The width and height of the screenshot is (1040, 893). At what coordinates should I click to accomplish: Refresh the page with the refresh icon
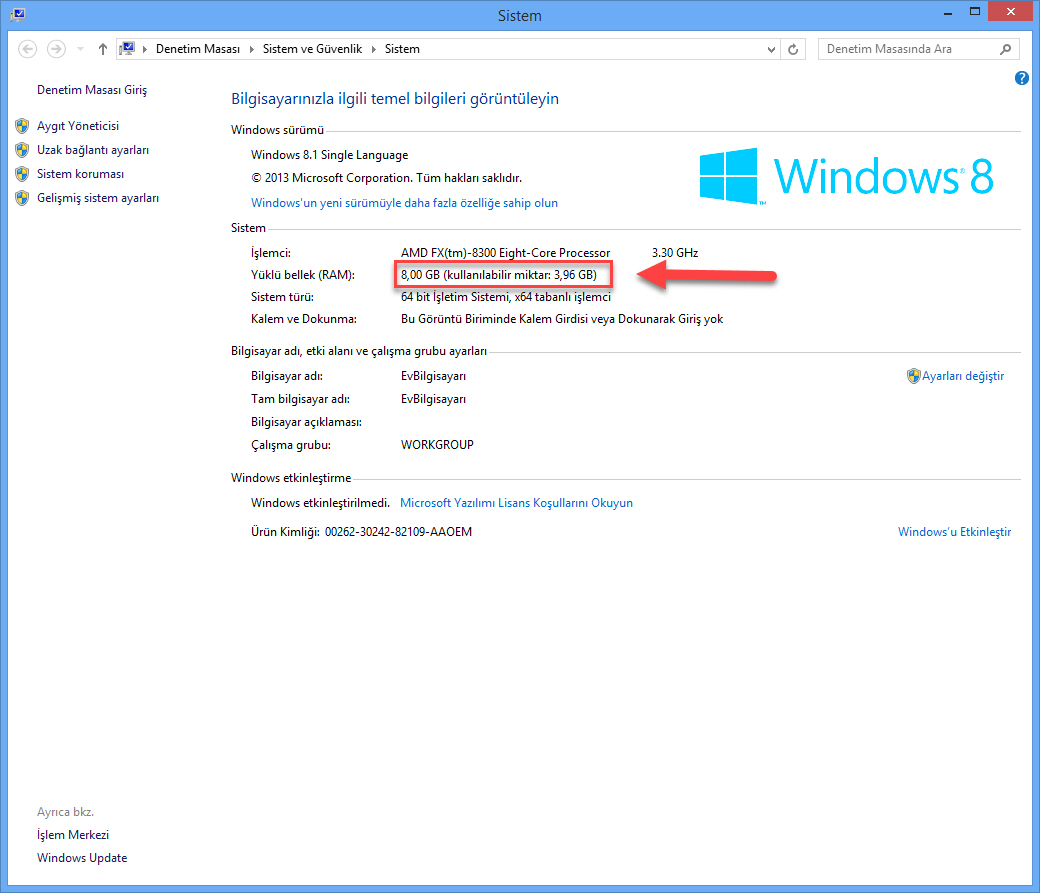pos(793,49)
